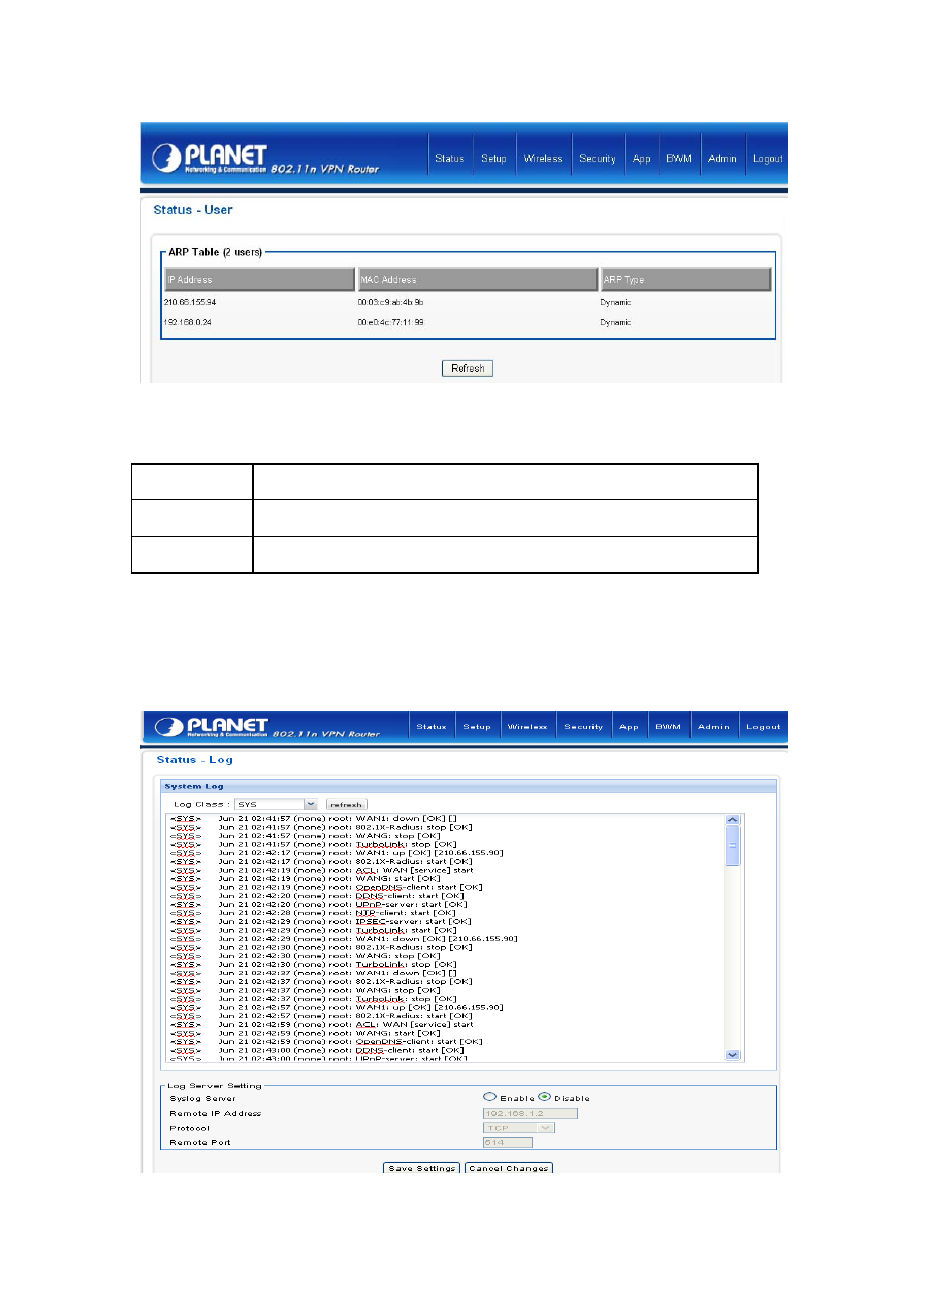Click the refresh button beside Log Class
The image size is (928, 1313).
[347, 804]
